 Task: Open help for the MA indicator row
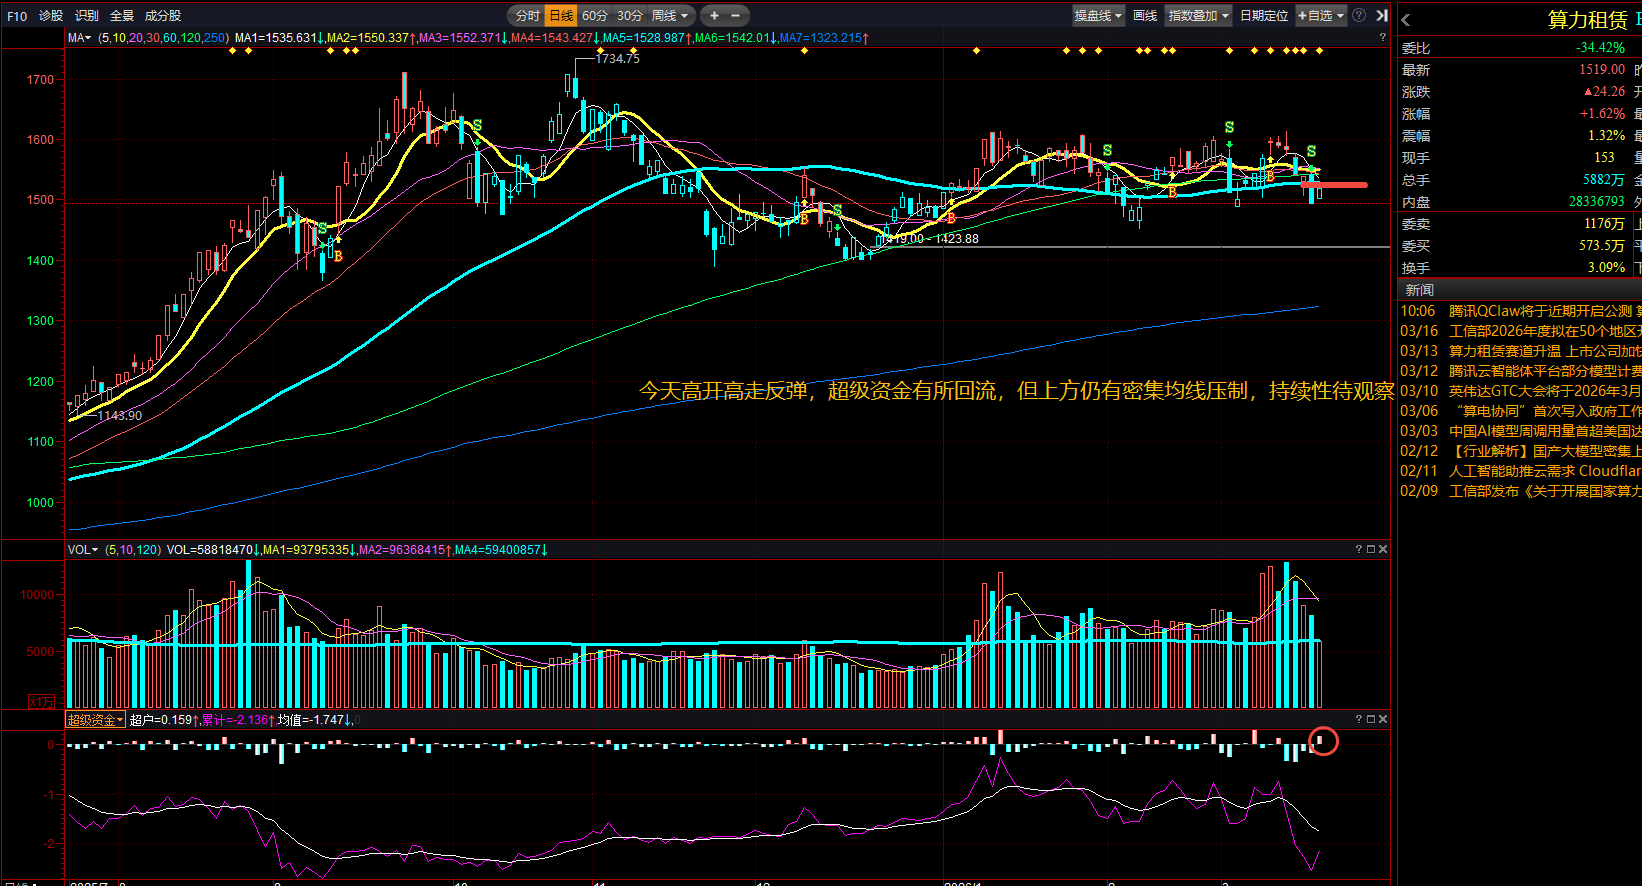[x=1383, y=38]
